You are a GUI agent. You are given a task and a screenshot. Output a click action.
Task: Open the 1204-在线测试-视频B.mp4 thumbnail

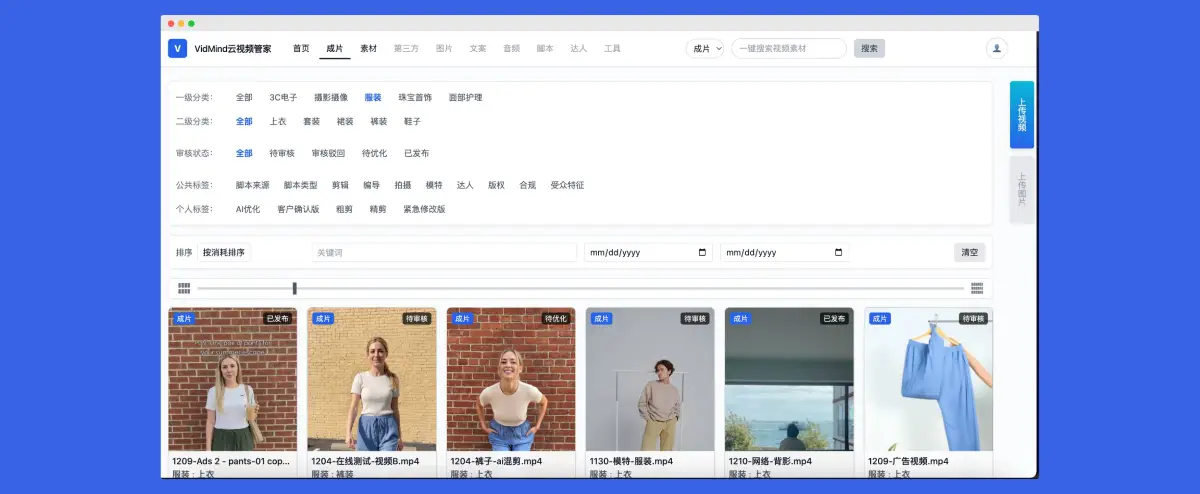372,380
